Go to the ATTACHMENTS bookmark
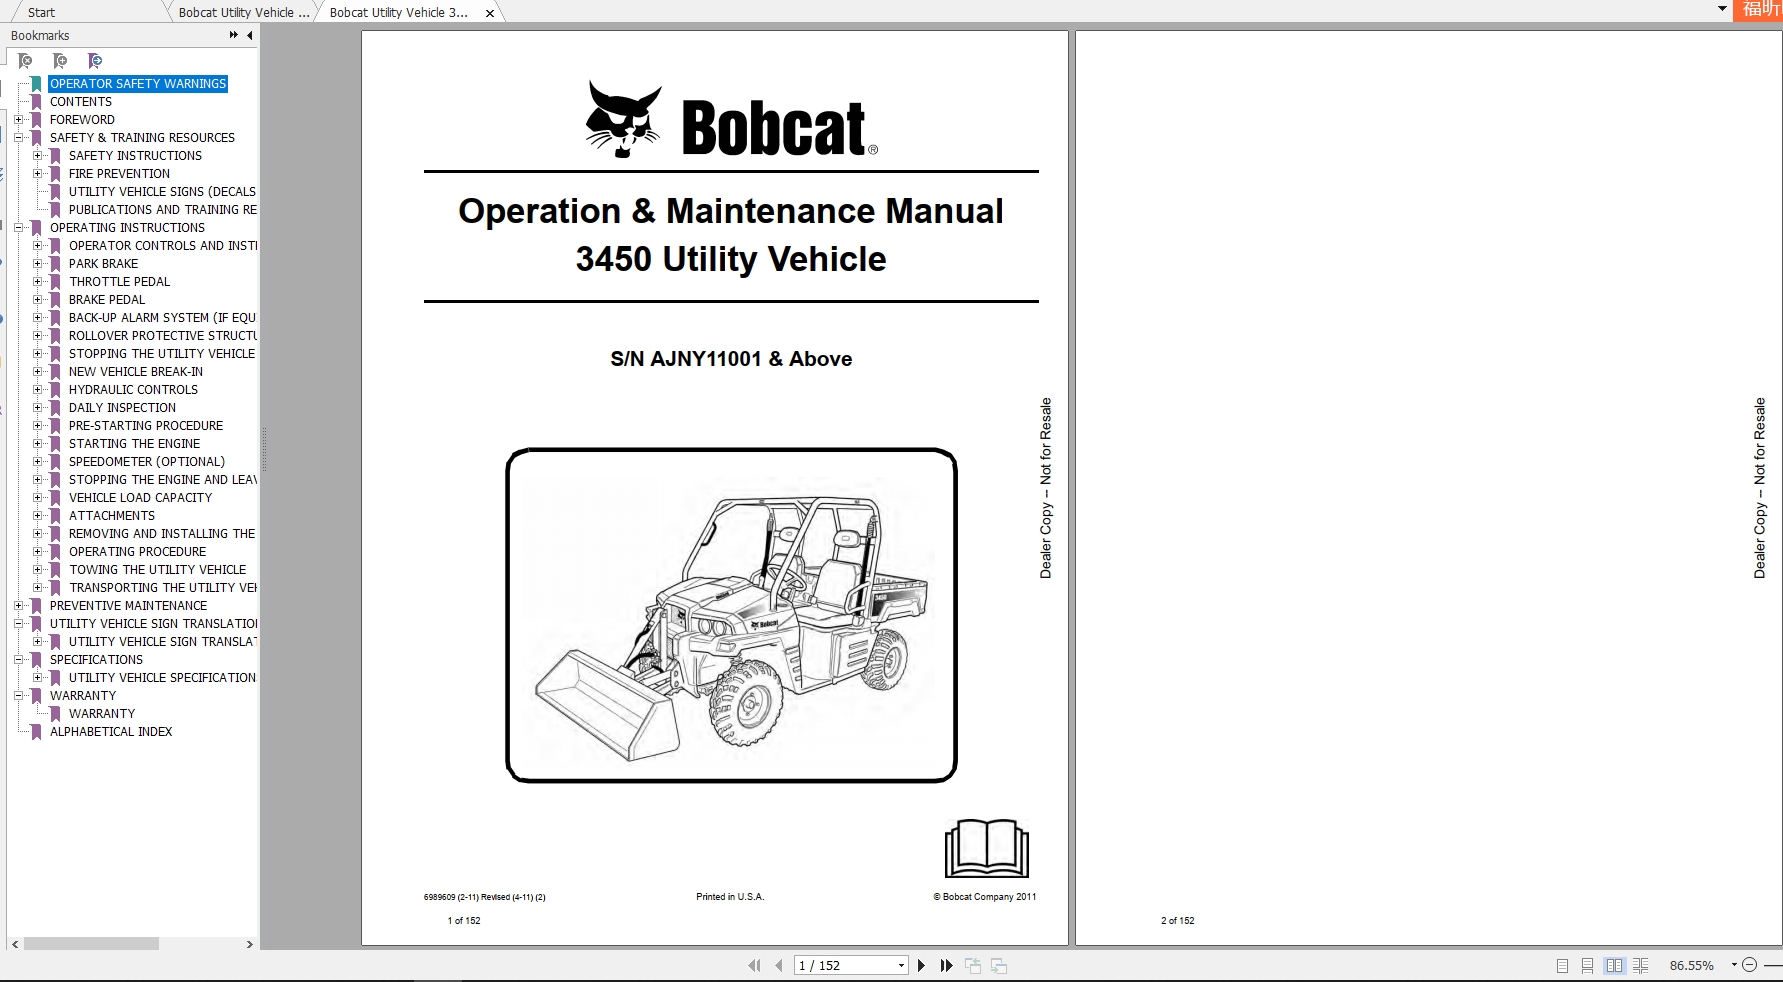1783x982 pixels. pyautogui.click(x=112, y=516)
